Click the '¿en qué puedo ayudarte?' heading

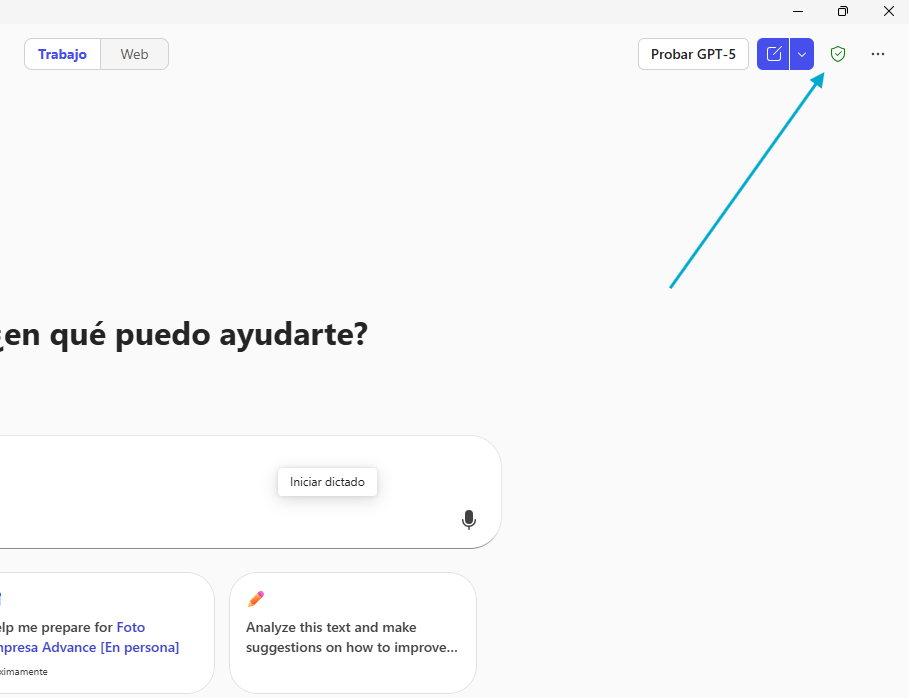(185, 334)
